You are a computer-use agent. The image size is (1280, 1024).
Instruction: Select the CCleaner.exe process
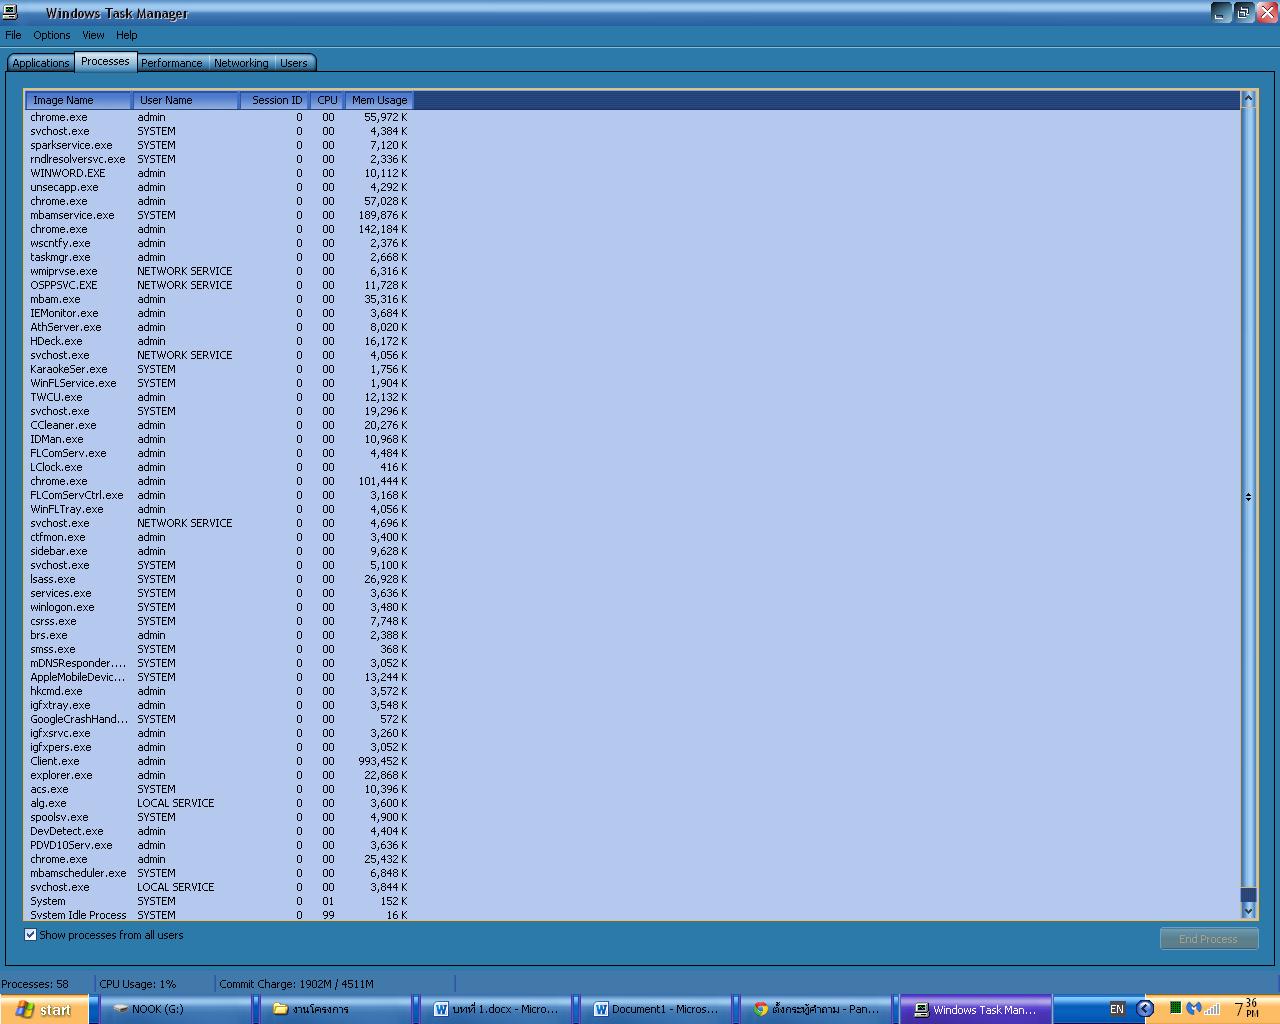[218, 425]
